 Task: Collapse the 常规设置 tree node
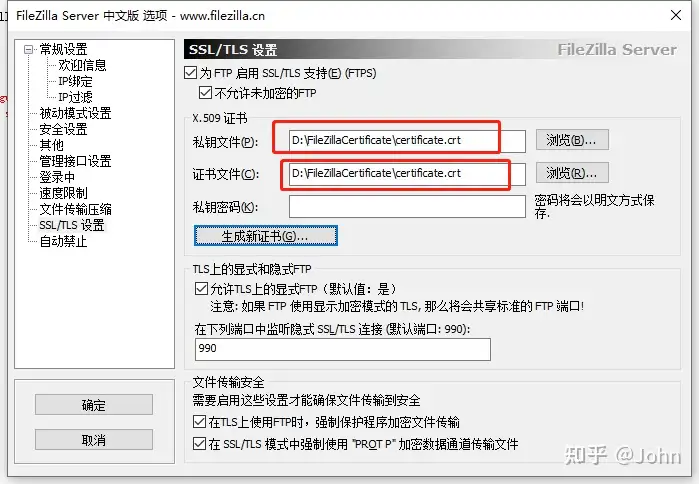29,49
